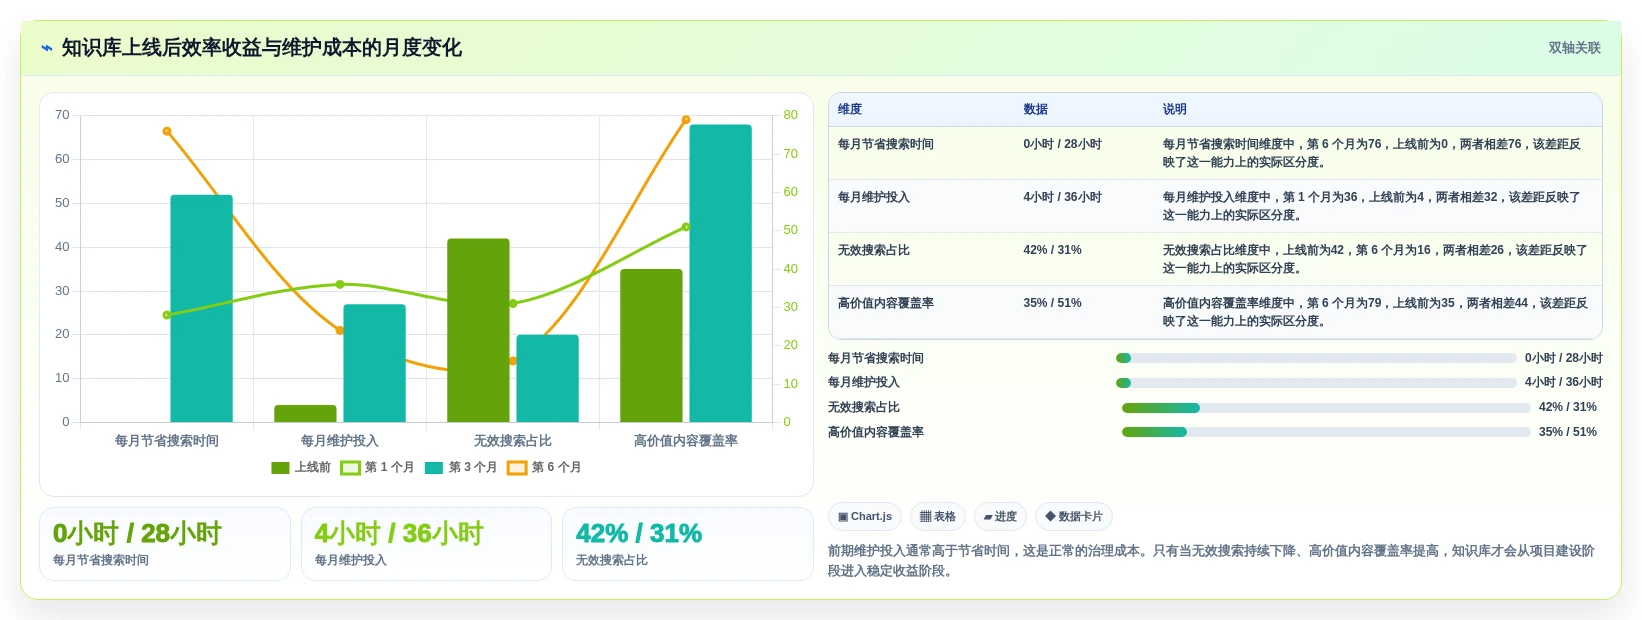The width and height of the screenshot is (1642, 620).
Task: Click the small green bar for 每月维护投入
Action: pyautogui.click(x=305, y=413)
